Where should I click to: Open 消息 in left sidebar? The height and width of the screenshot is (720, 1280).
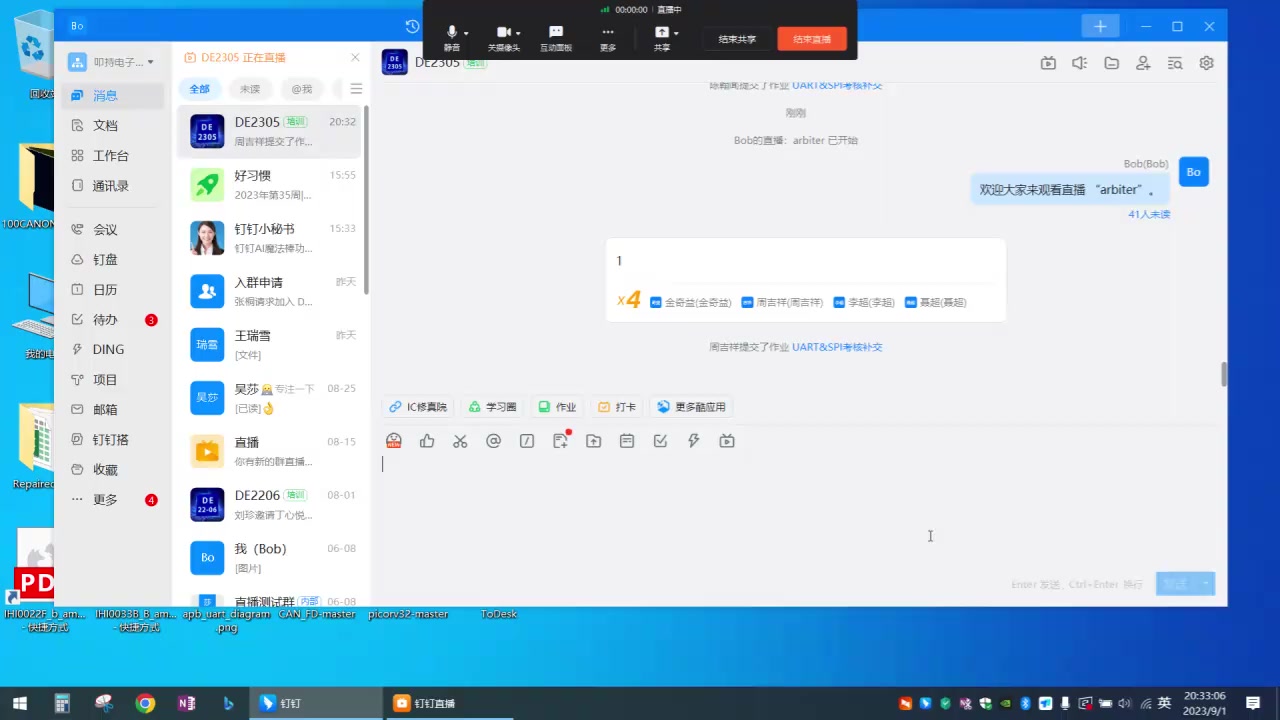point(112,96)
